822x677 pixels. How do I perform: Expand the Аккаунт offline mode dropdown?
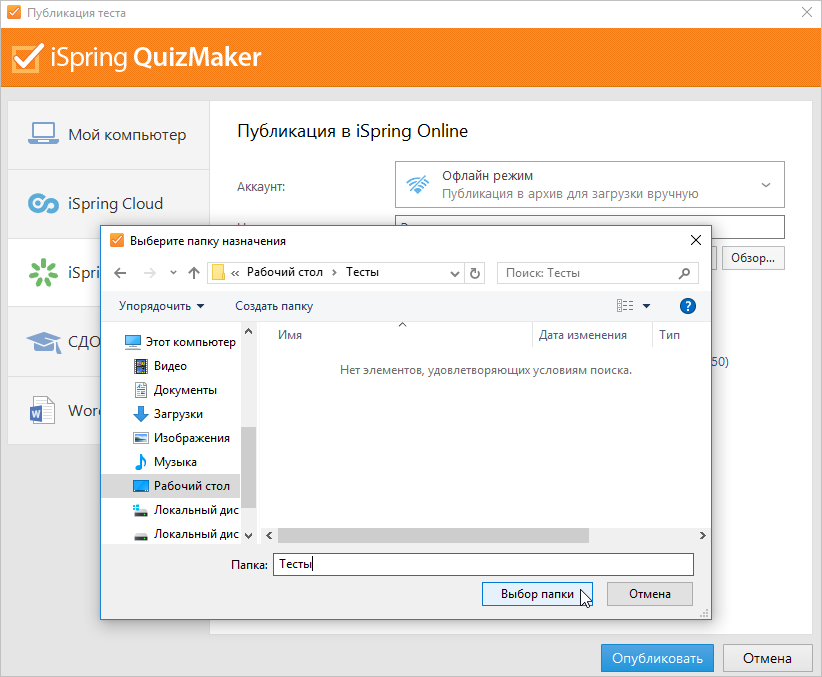pyautogui.click(x=766, y=185)
